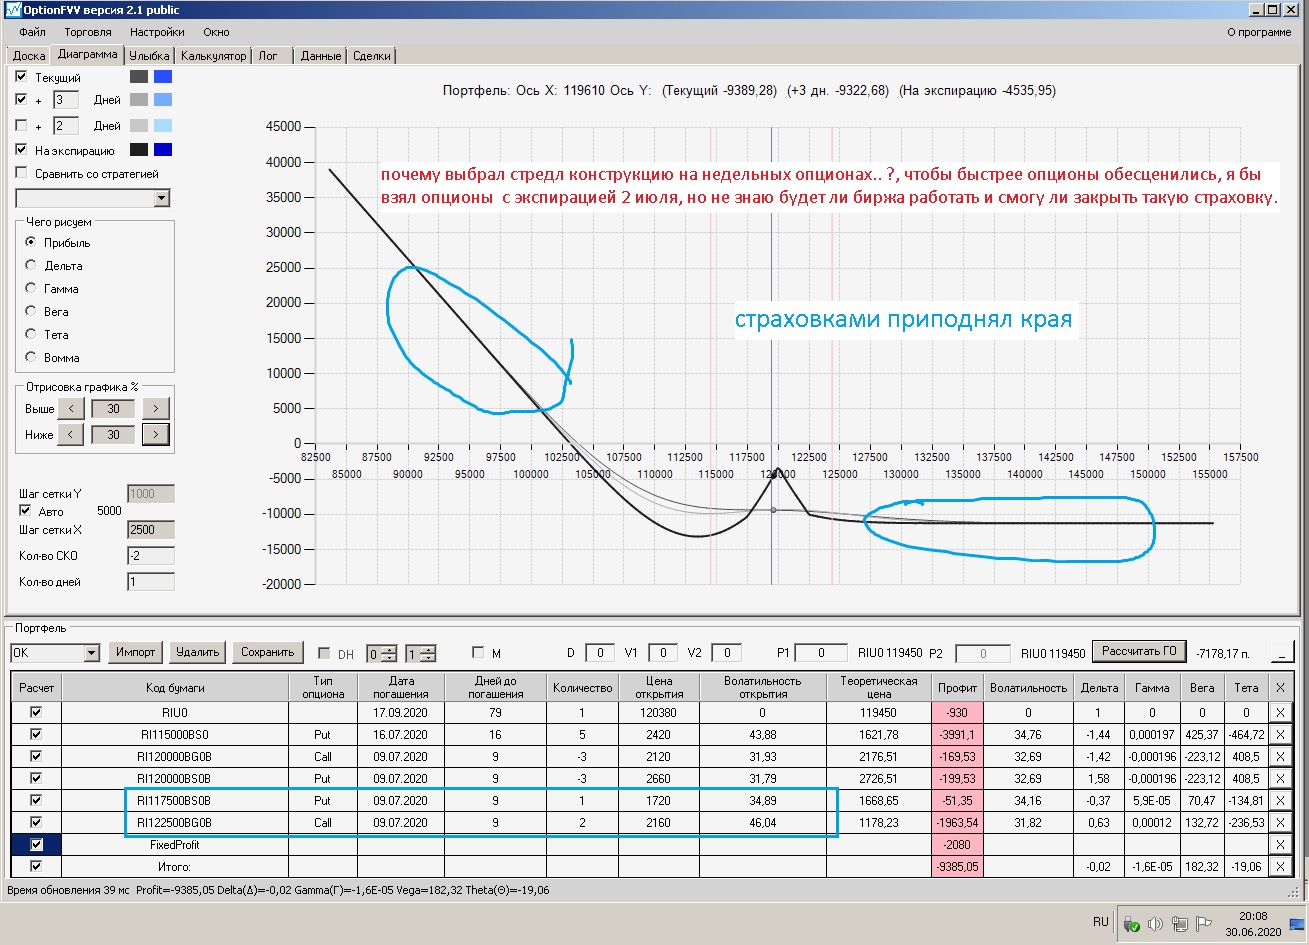Uncheck the RIU0 row Расчет checkbox

pyautogui.click(x=37, y=713)
